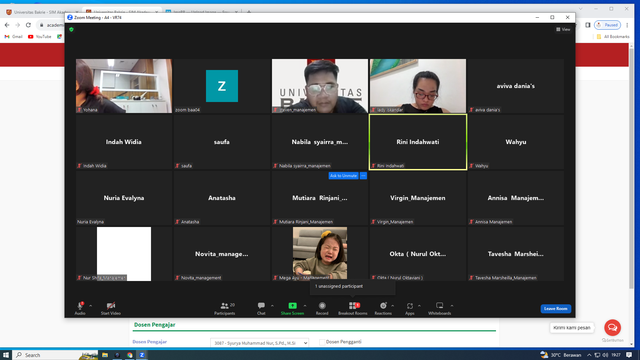Open the Dosen Pengajar dropdown on the webpage

pyautogui.click(x=260, y=343)
